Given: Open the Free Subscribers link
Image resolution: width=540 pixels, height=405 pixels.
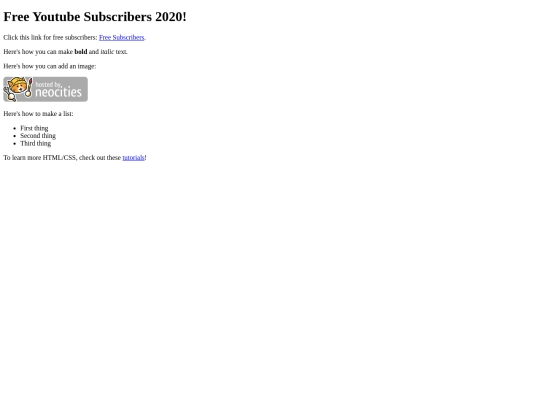Looking at the screenshot, I should [x=122, y=38].
